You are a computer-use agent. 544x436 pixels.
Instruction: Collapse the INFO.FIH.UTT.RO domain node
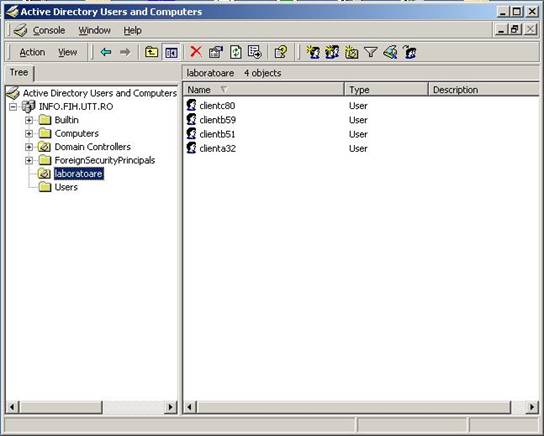[13, 106]
